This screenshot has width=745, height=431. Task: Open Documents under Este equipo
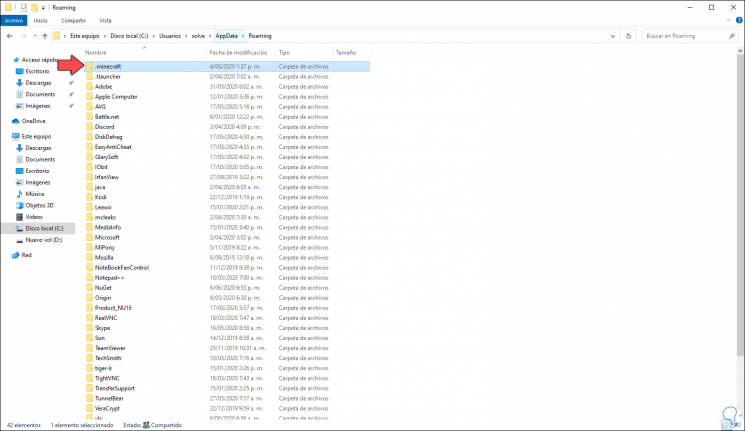click(40, 159)
